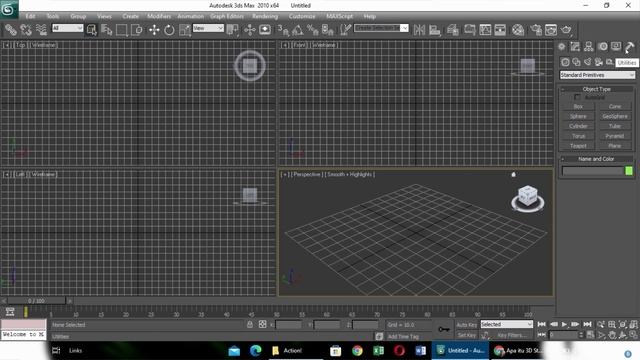This screenshot has width=640, height=360.
Task: Click the Edit Named Selection Sets icon
Action: (345, 30)
